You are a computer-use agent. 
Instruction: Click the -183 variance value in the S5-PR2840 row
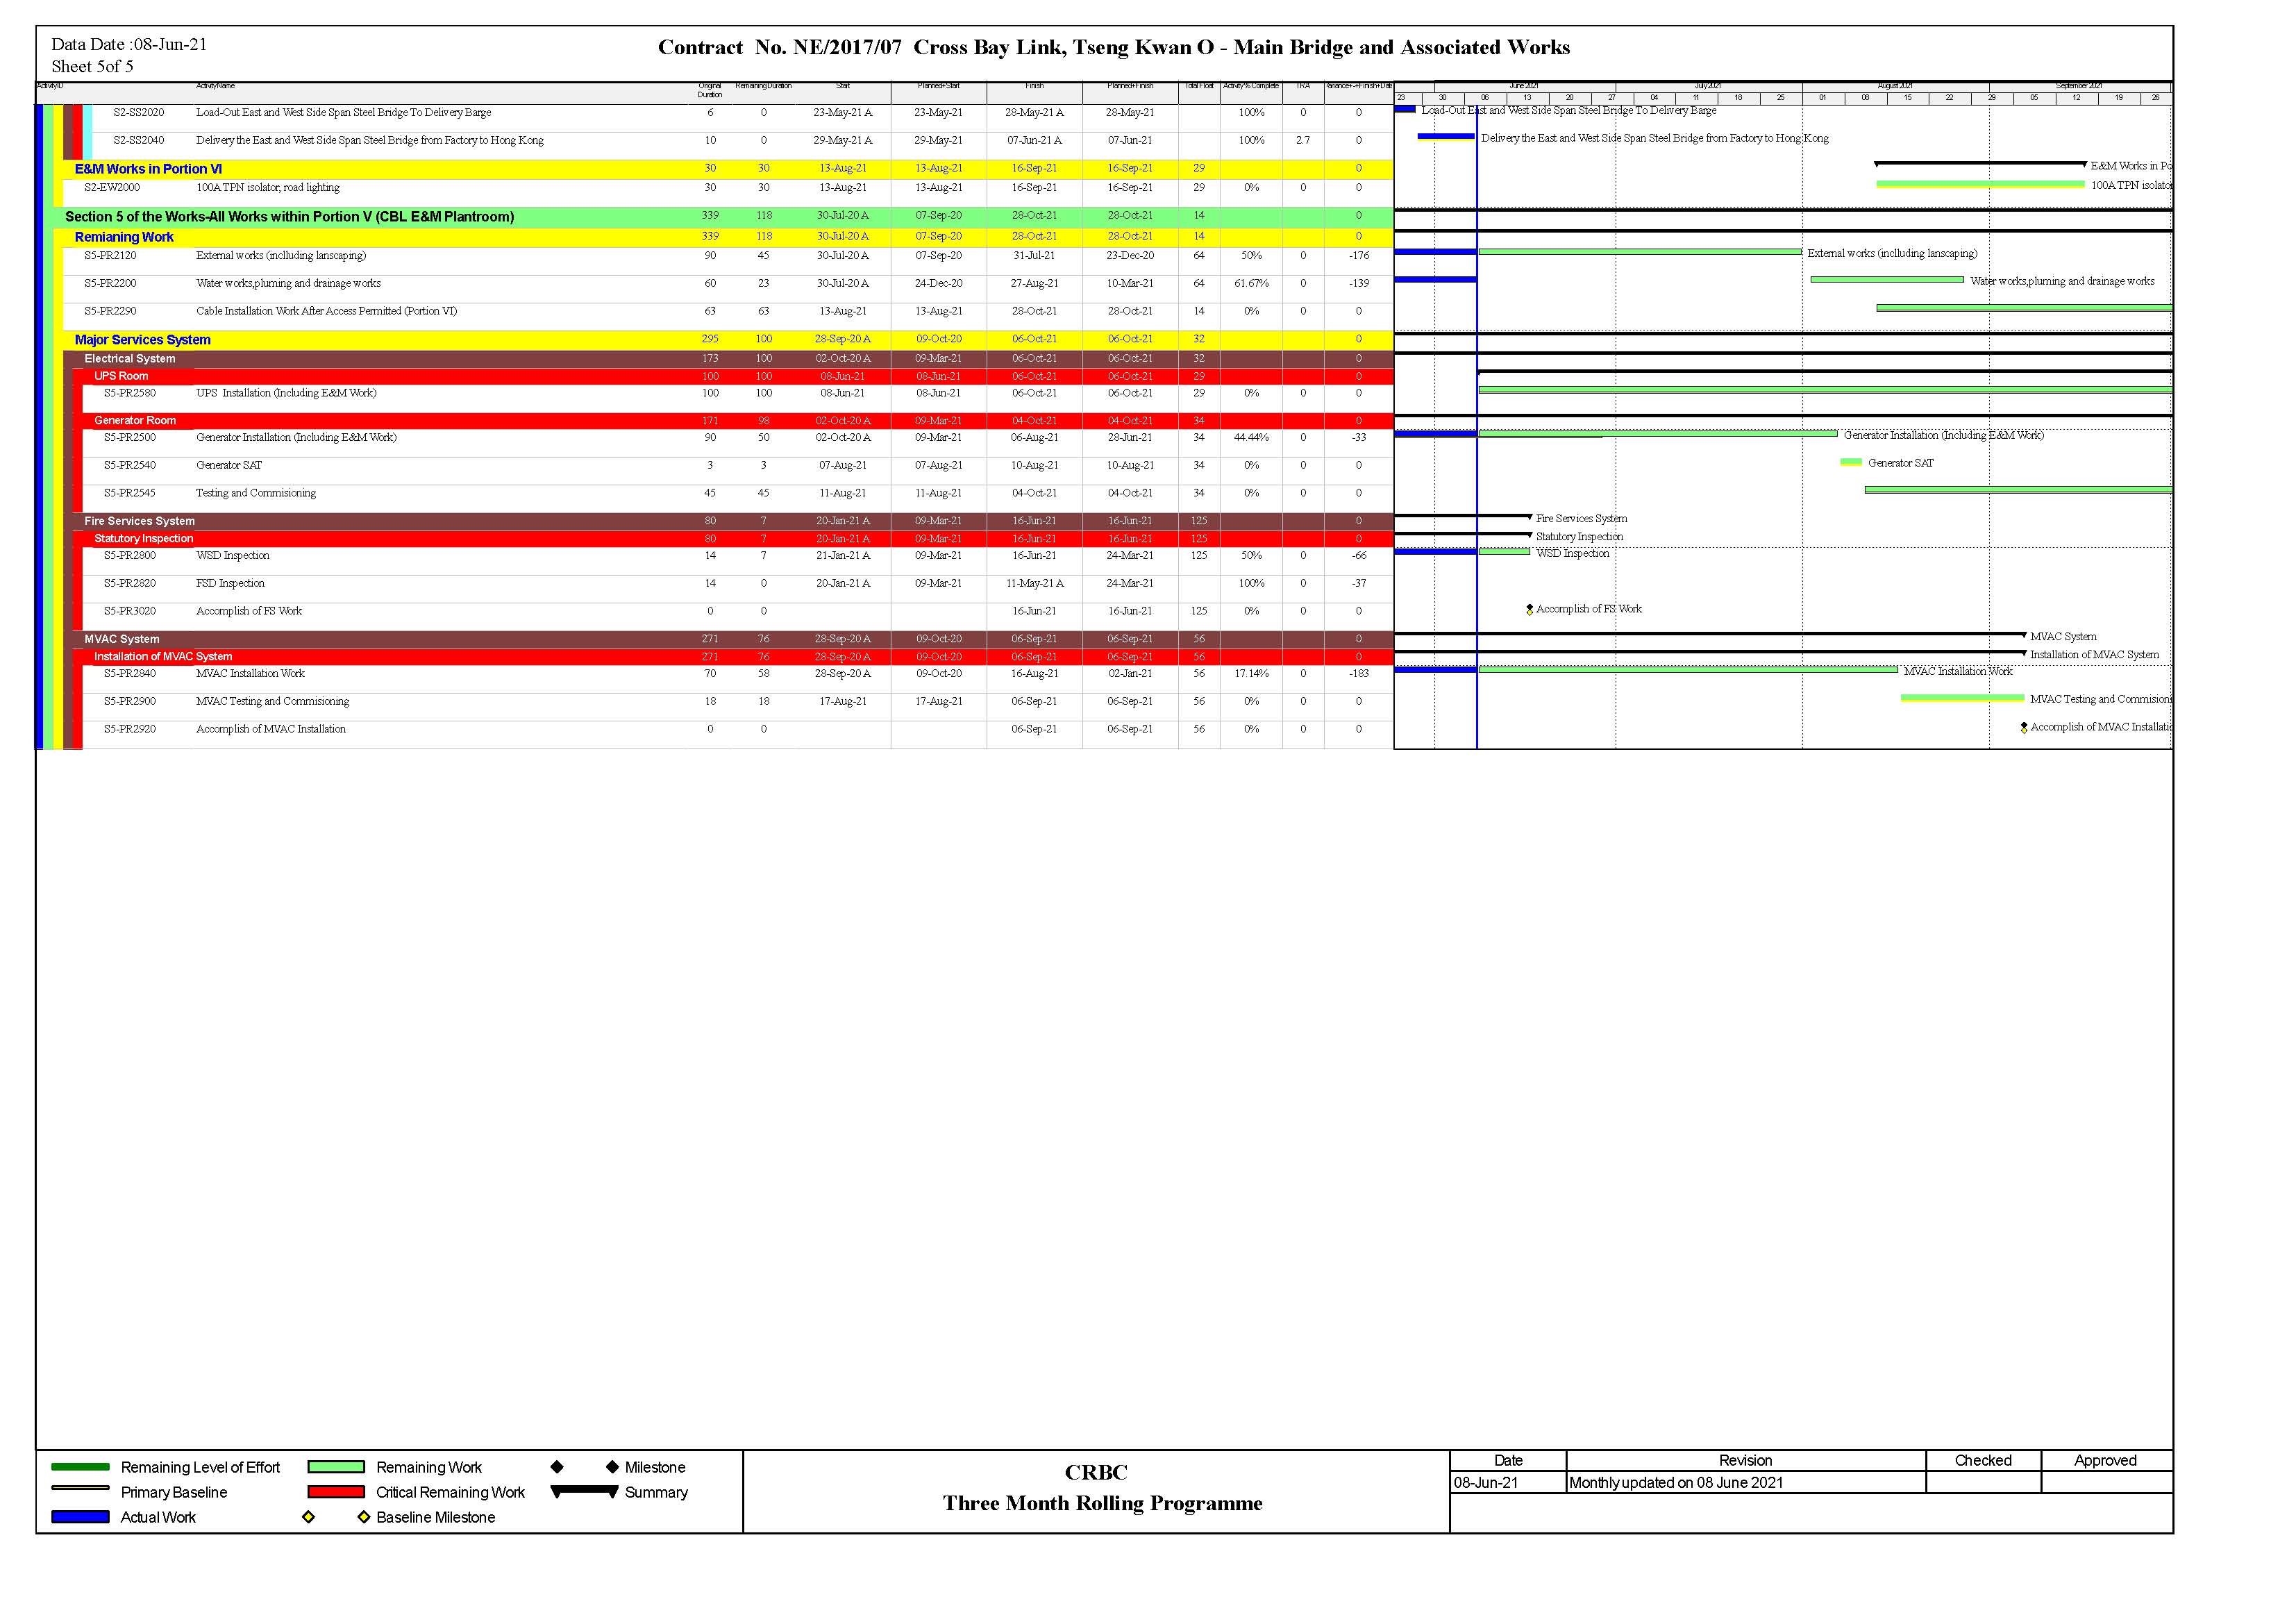[x=1359, y=674]
